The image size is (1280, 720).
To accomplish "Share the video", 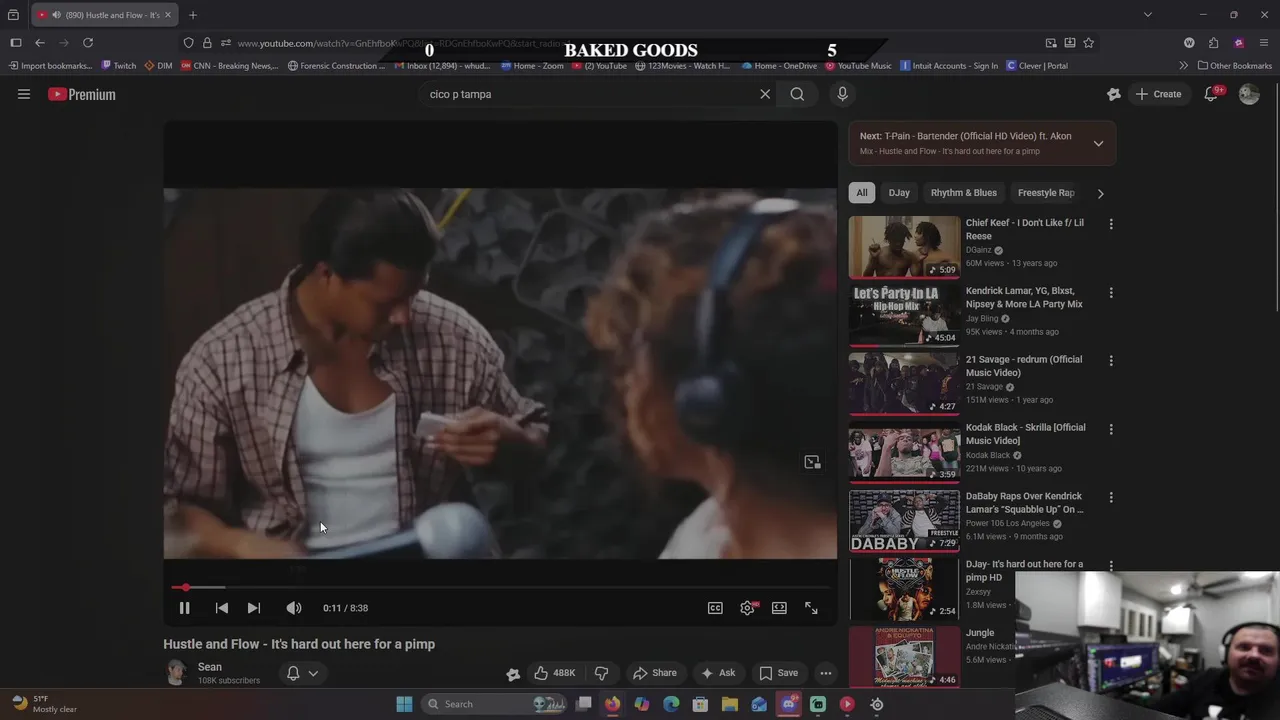I will 655,673.
